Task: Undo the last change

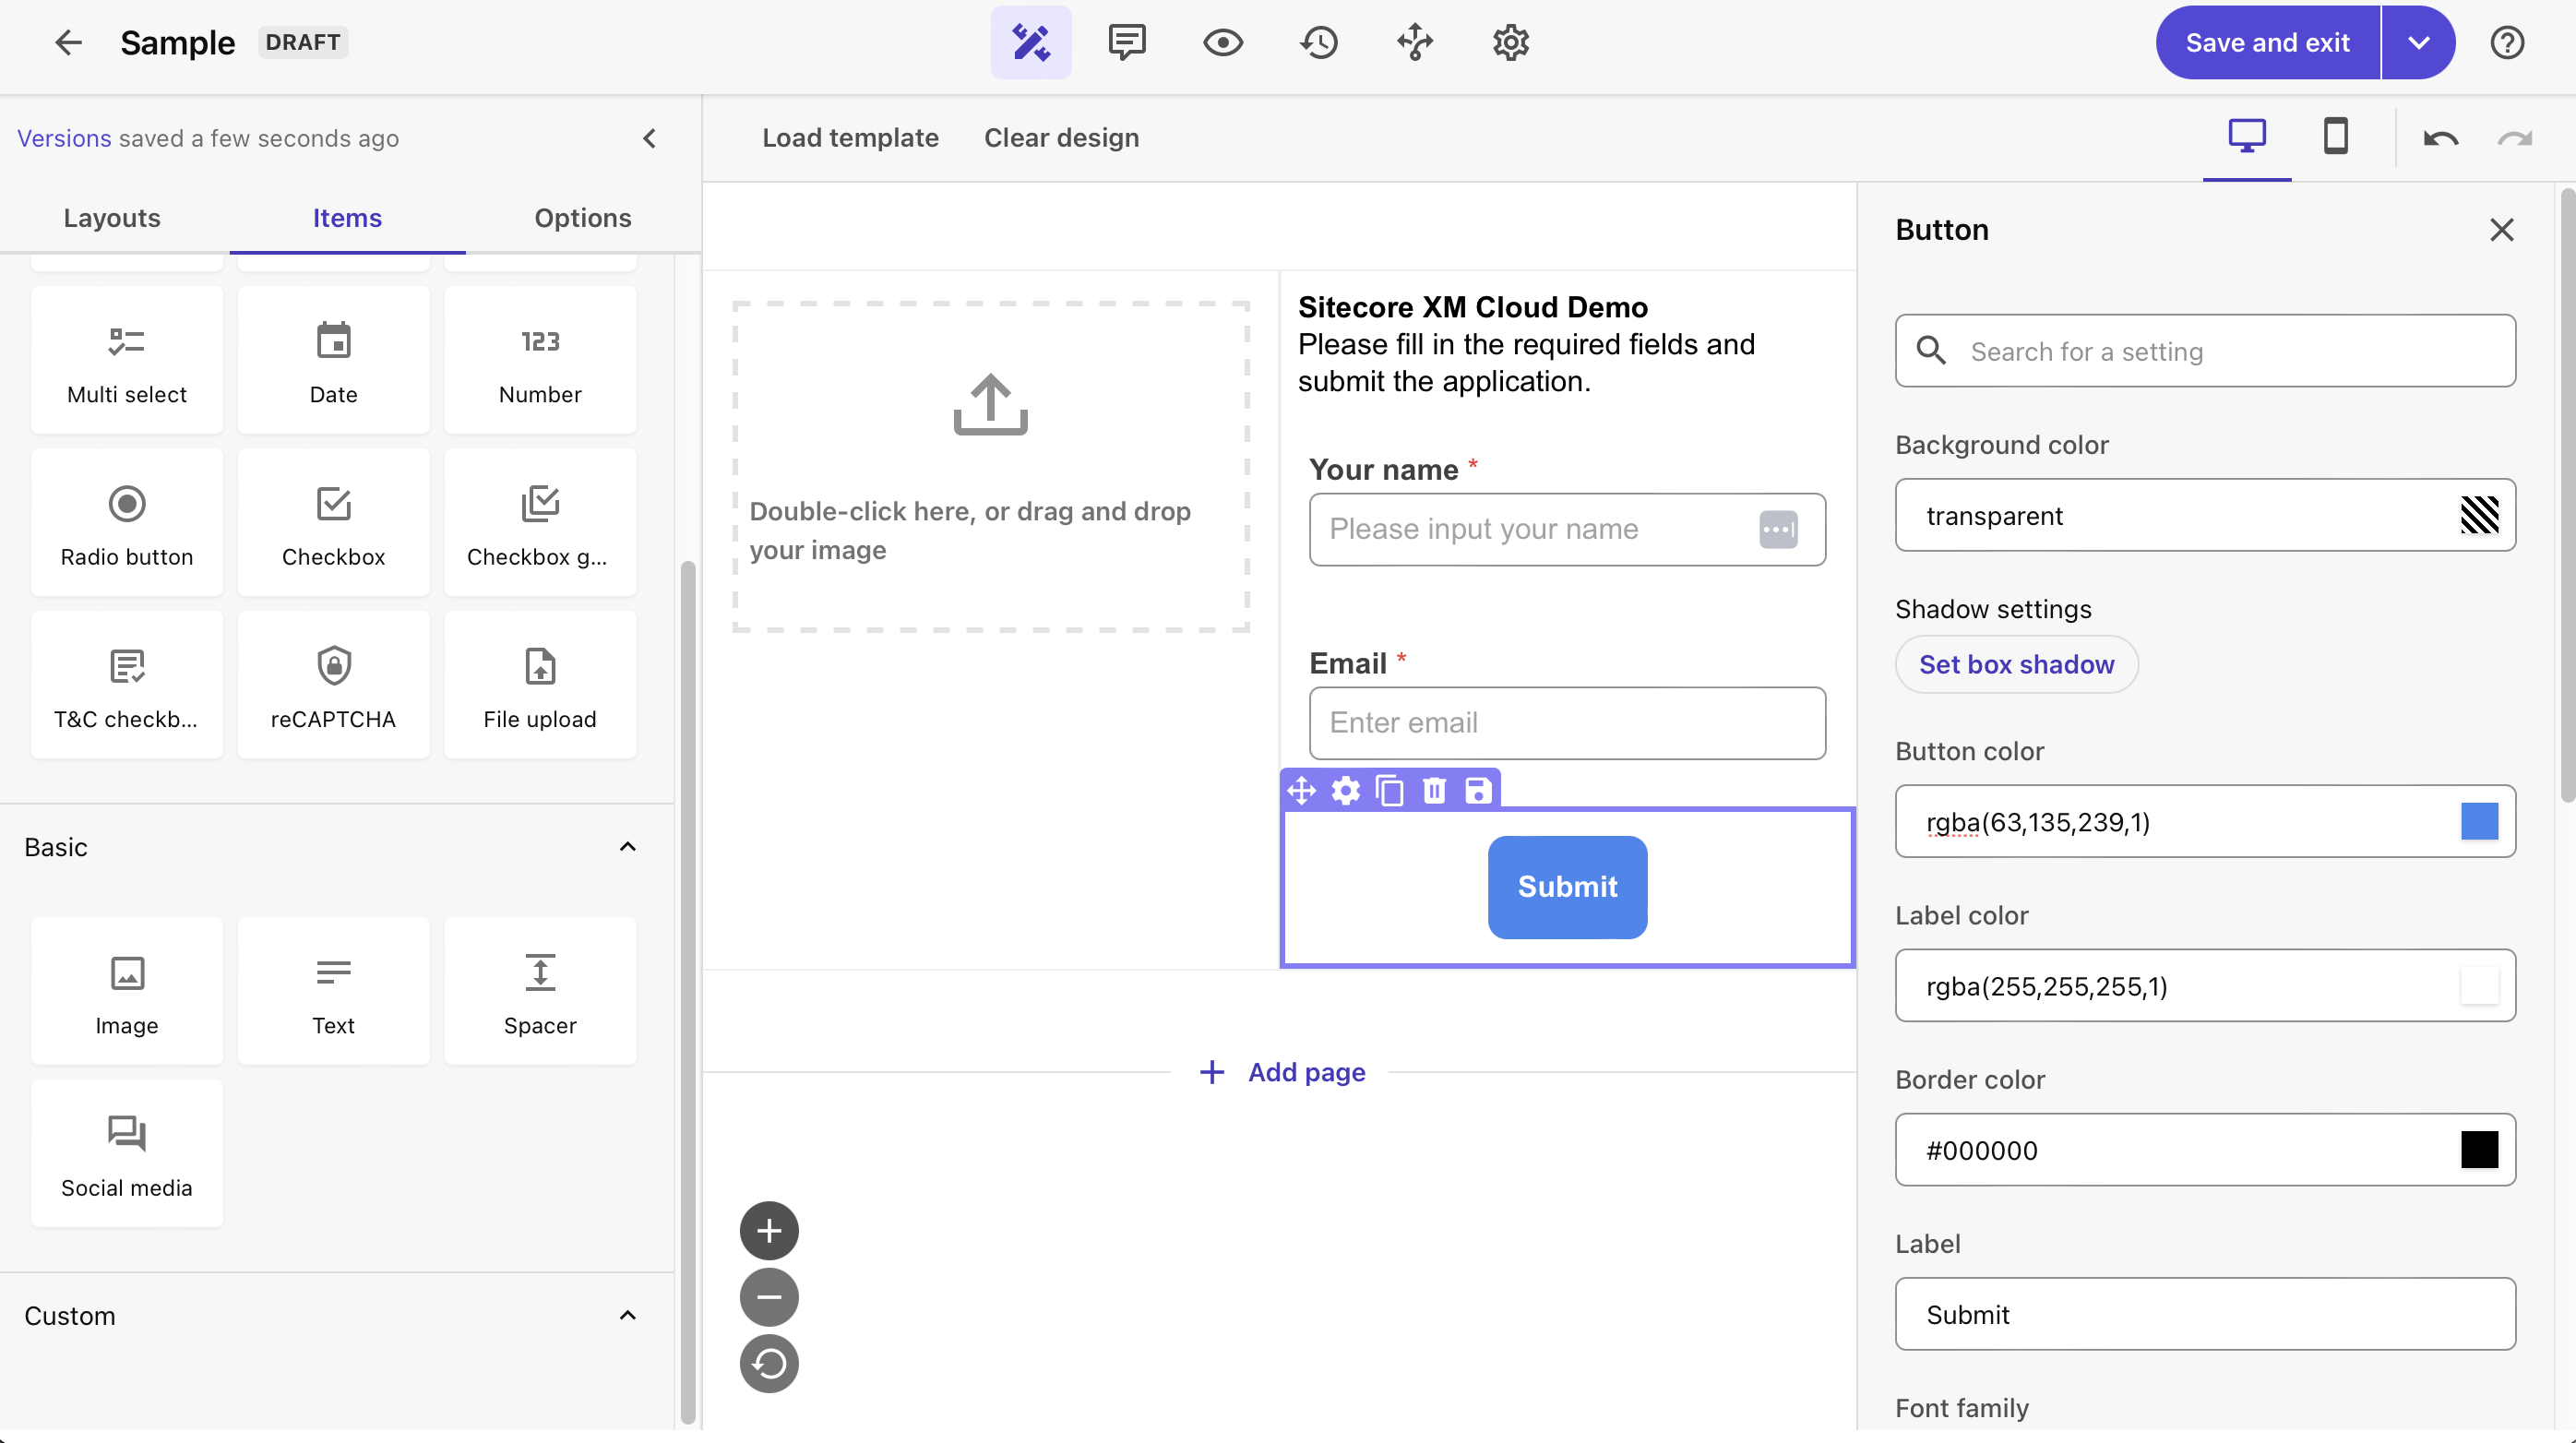Action: (x=2440, y=138)
